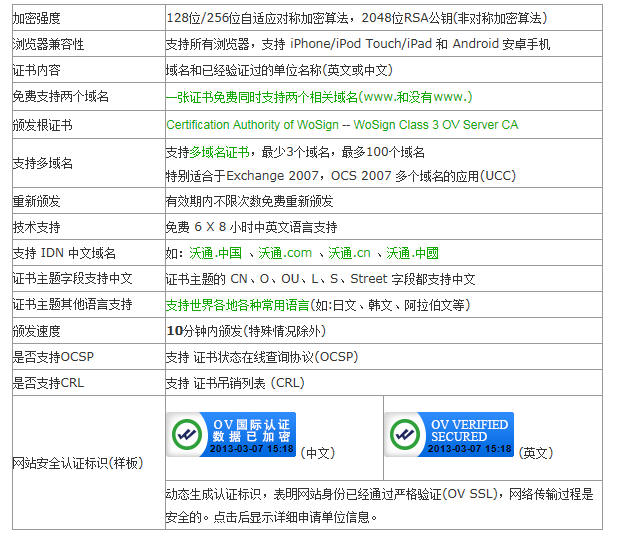Select the row label 支持多域名

42,163
